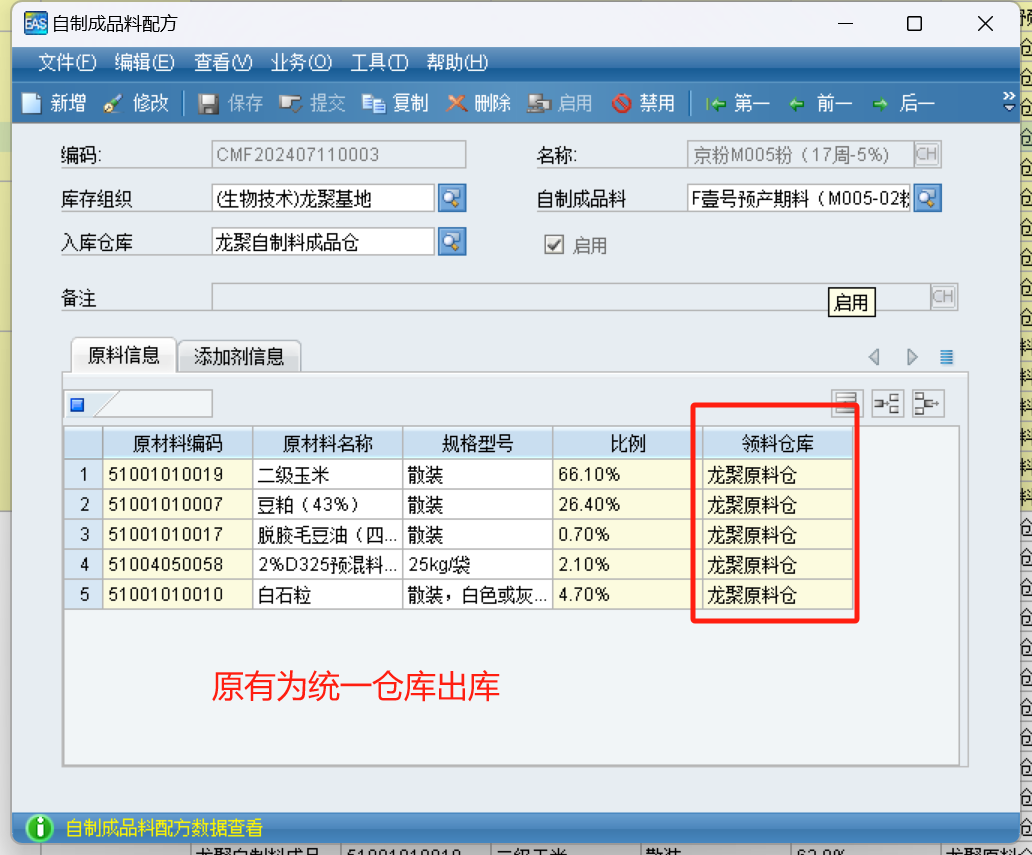Open 自制成品料 lookup selector
The height and width of the screenshot is (855, 1032).
928,198
